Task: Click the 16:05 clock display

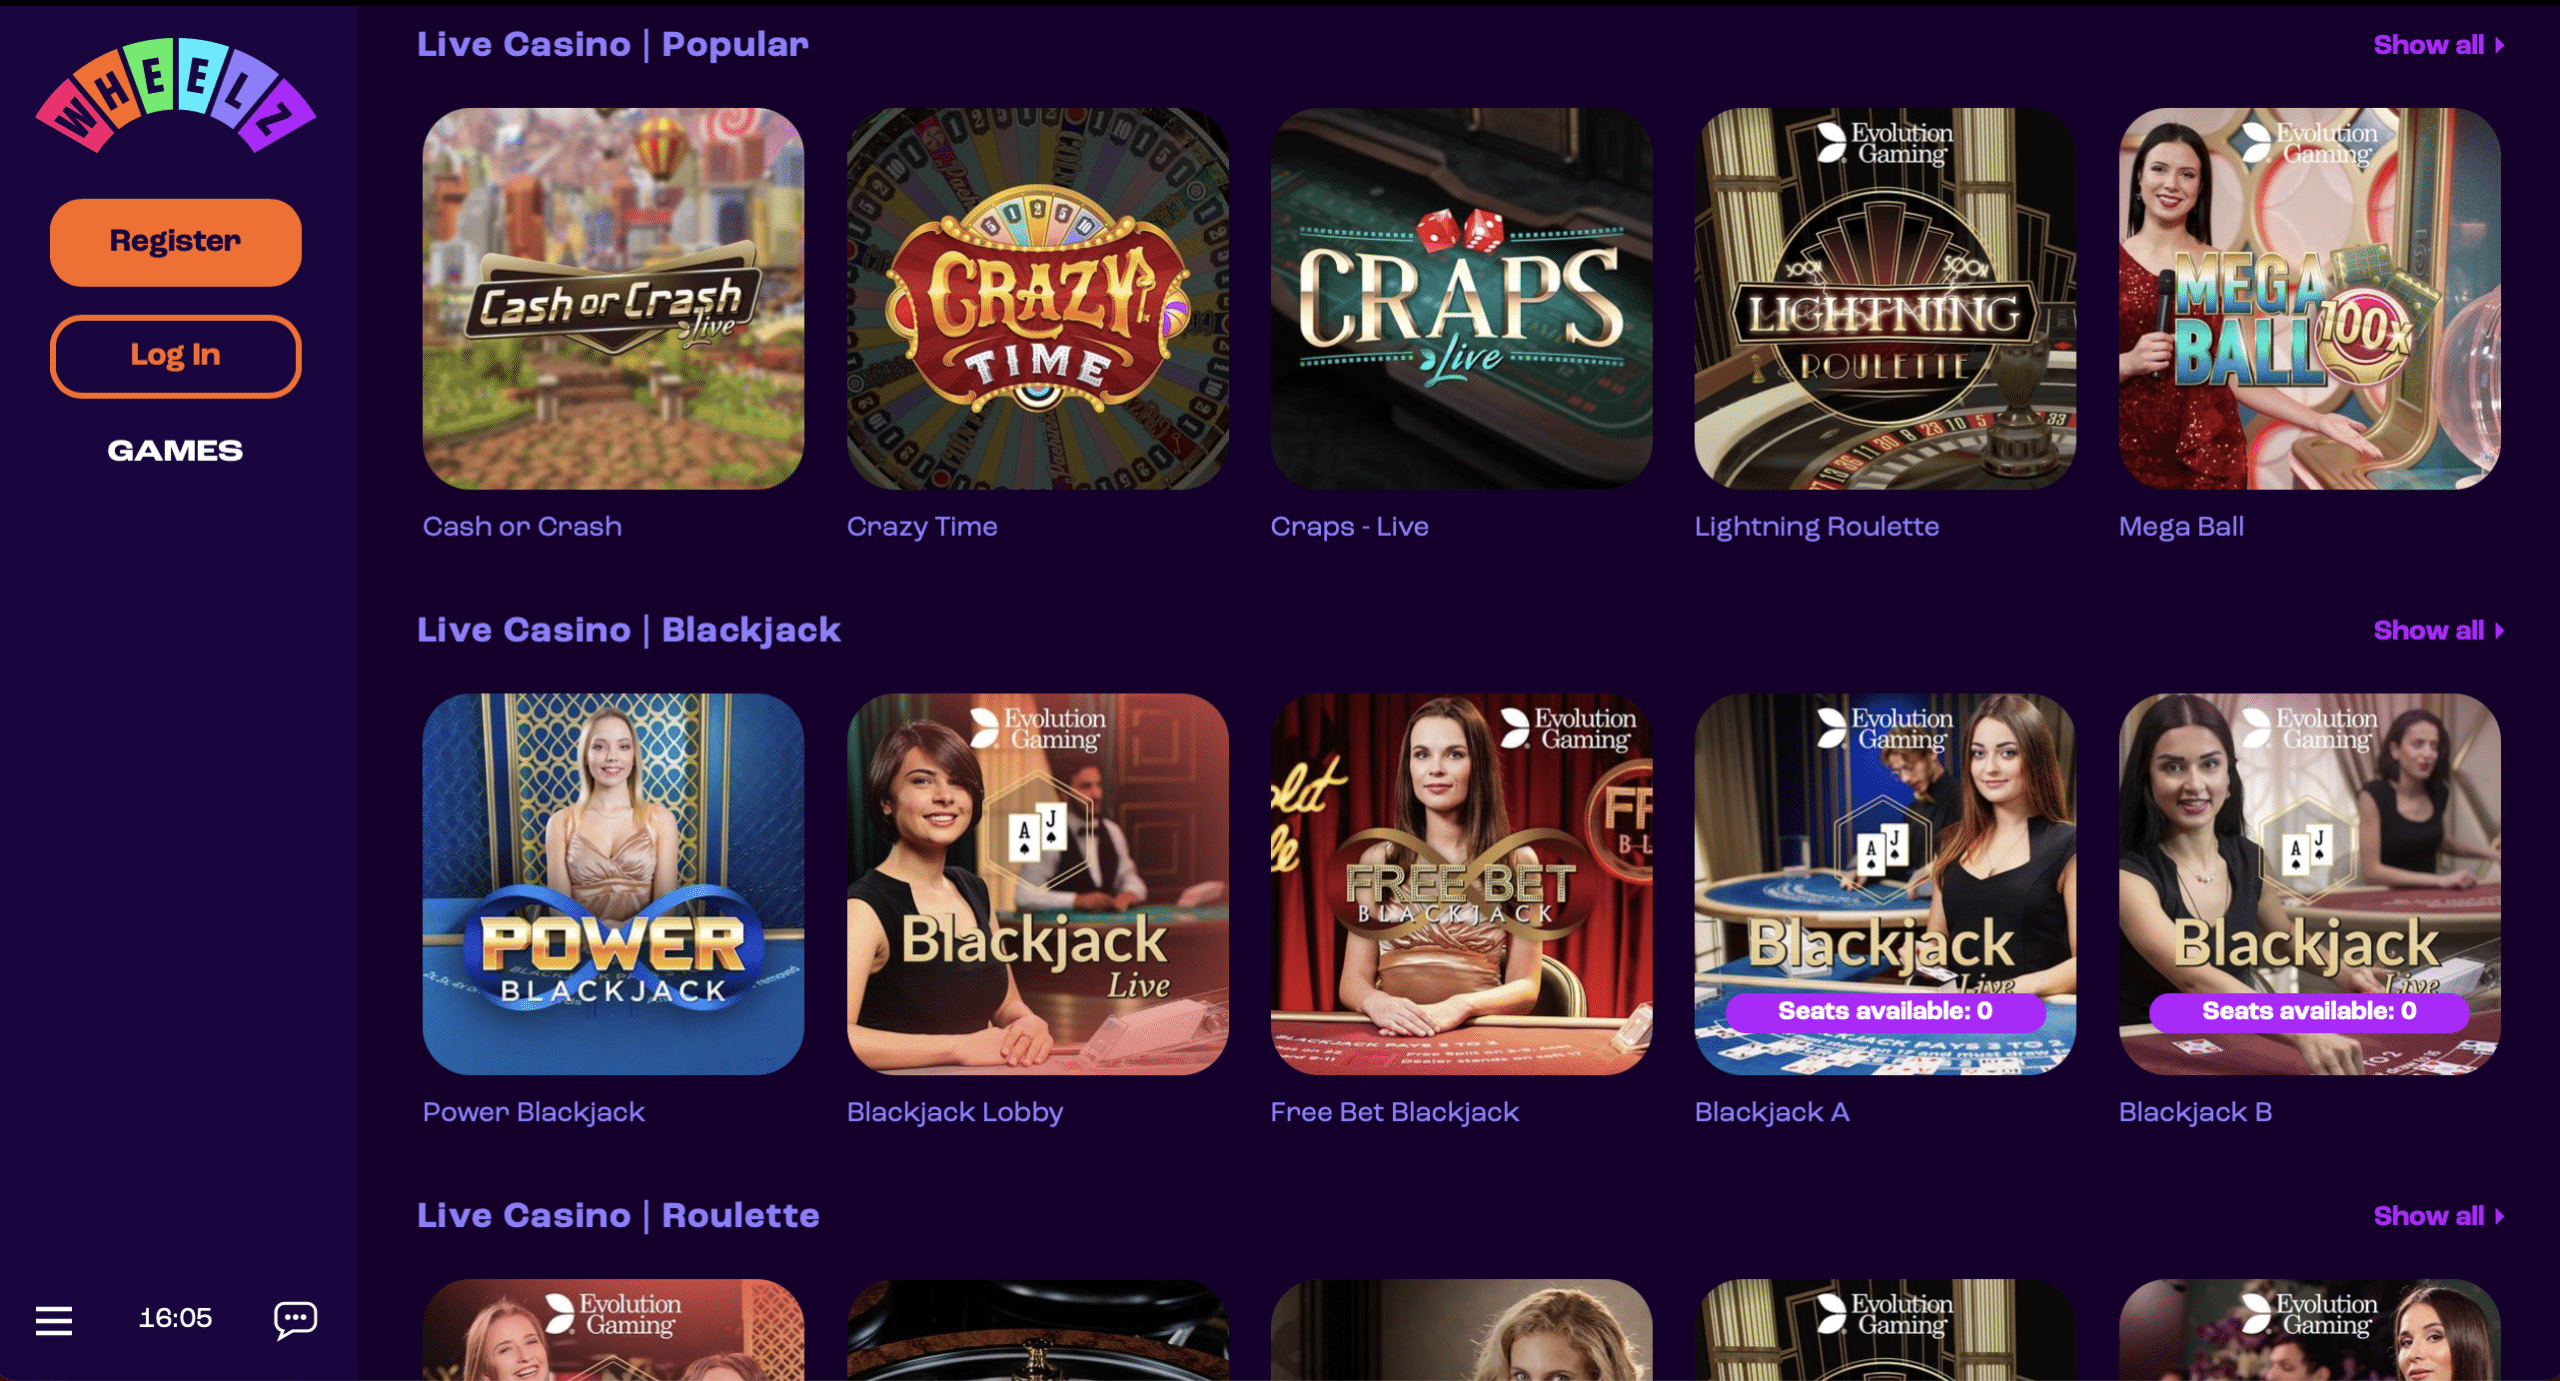Action: coord(175,1318)
